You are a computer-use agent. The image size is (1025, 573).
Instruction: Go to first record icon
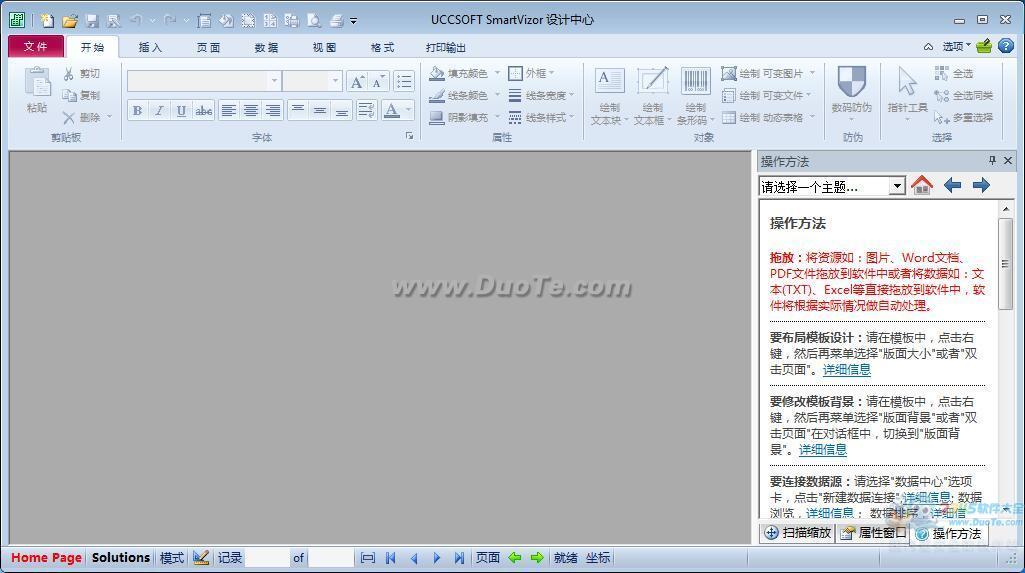pos(391,557)
